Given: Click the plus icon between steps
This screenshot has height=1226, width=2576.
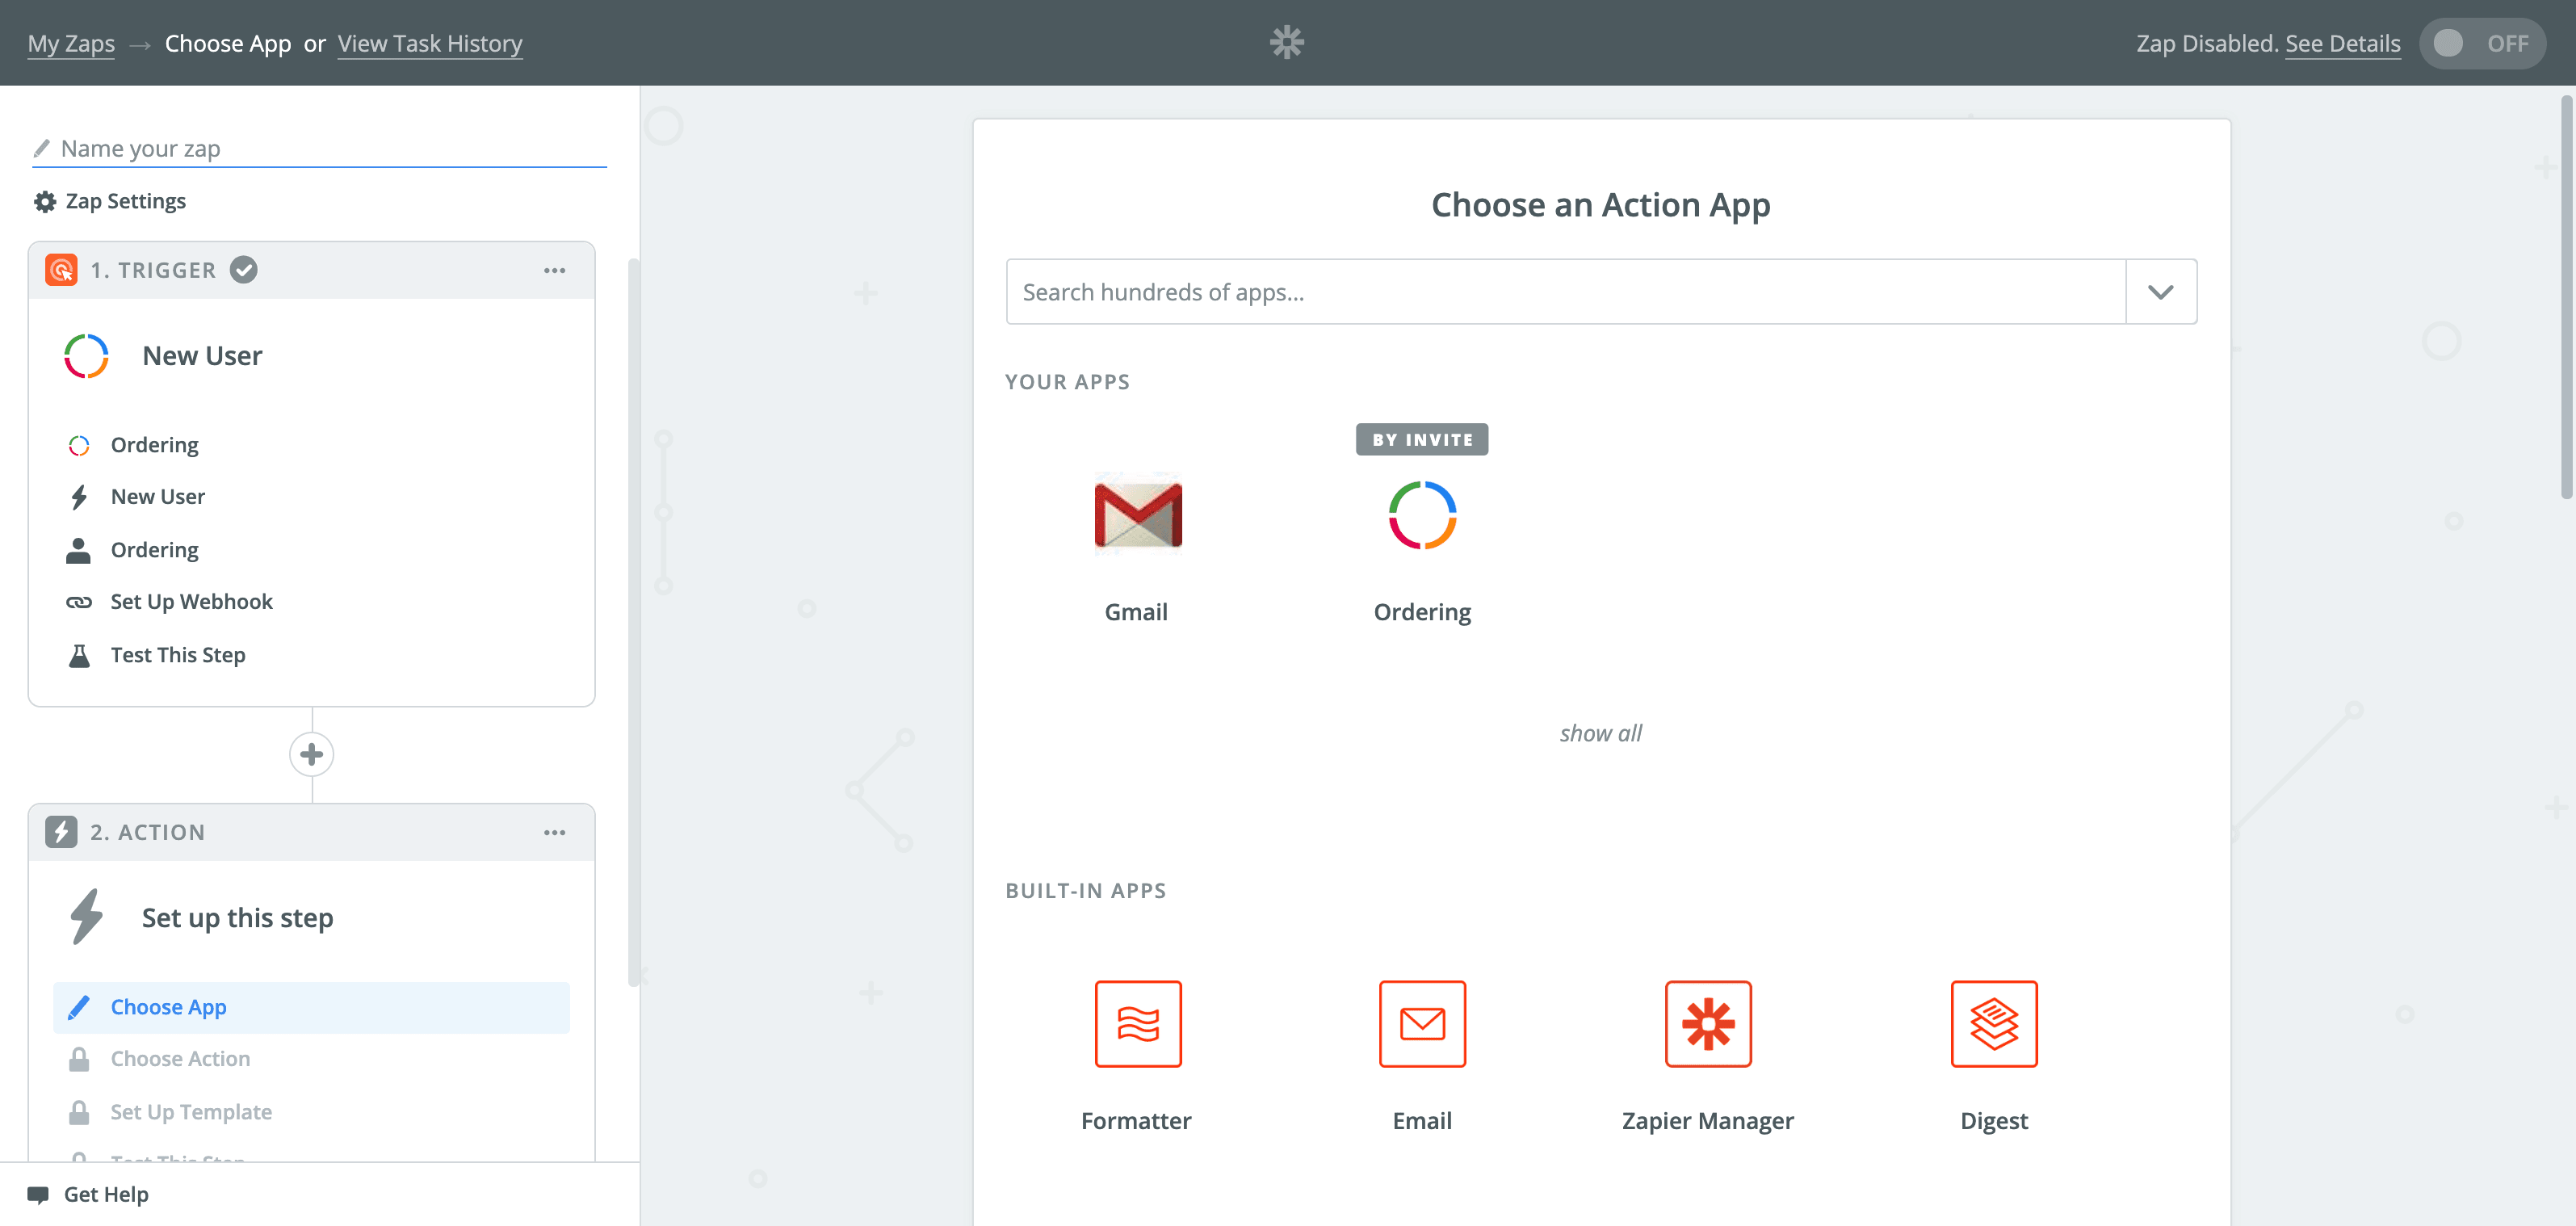Looking at the screenshot, I should tap(311, 754).
